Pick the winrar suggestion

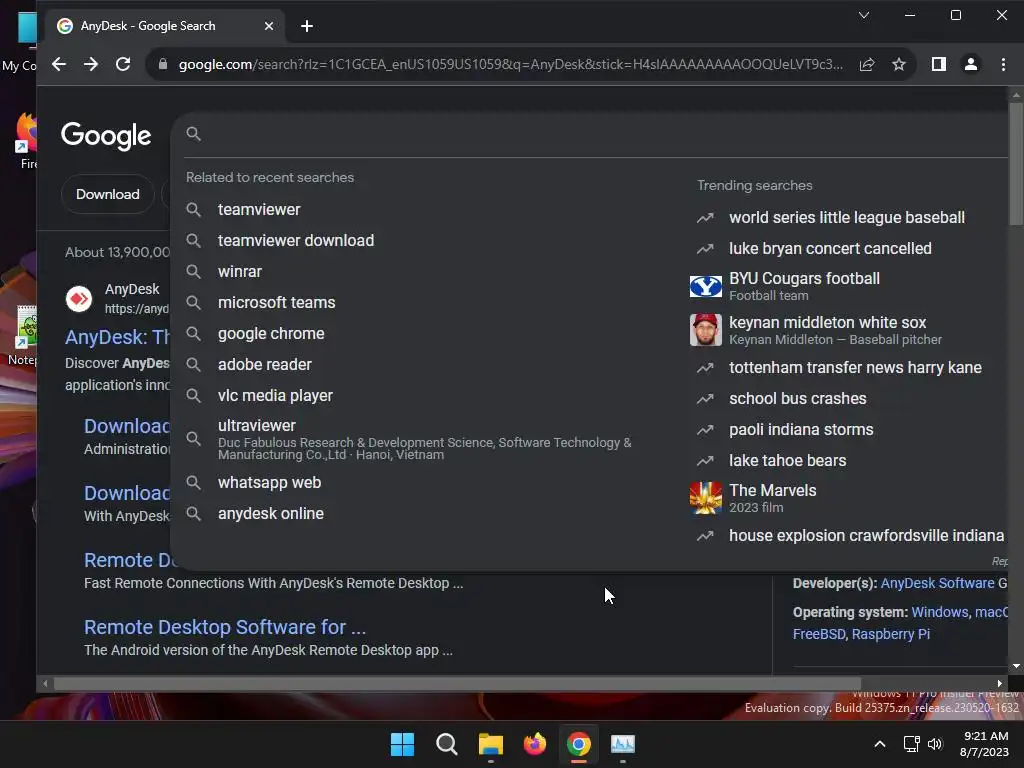(x=240, y=272)
